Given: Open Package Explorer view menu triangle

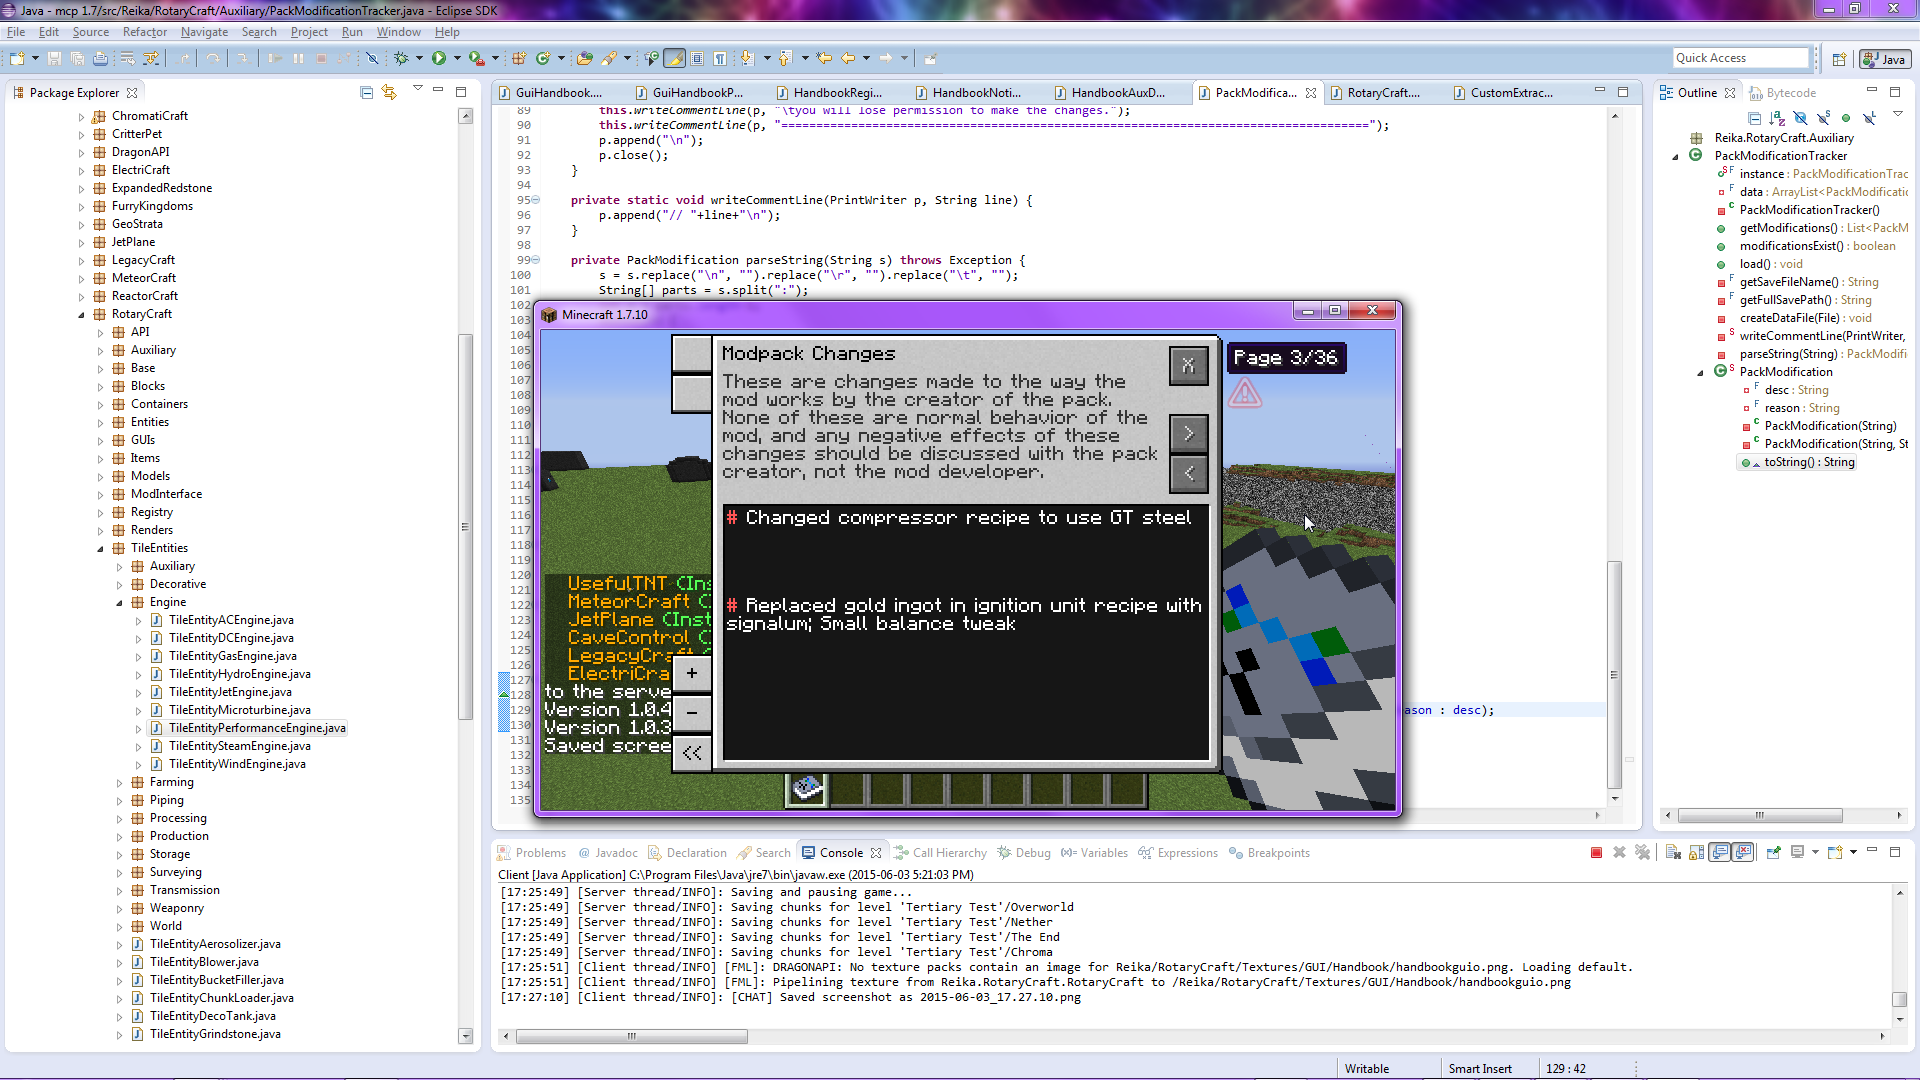Looking at the screenshot, I should click(418, 90).
